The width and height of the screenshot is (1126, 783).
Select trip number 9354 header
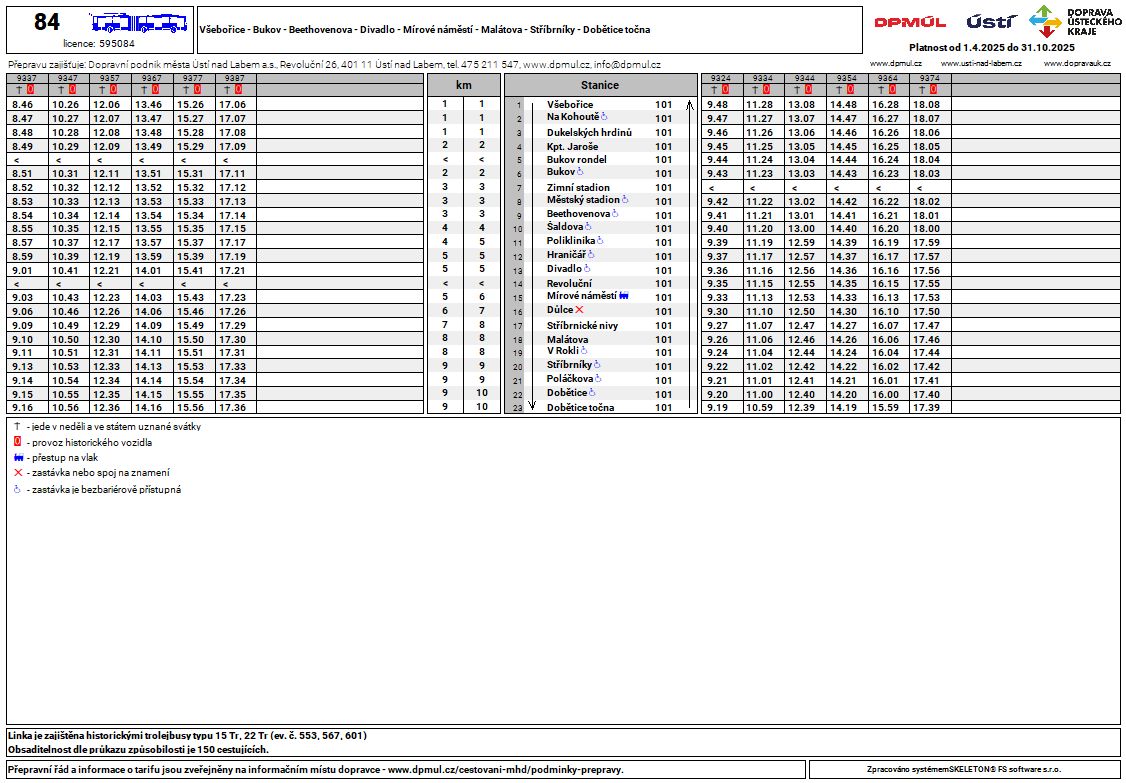pyautogui.click(x=846, y=78)
